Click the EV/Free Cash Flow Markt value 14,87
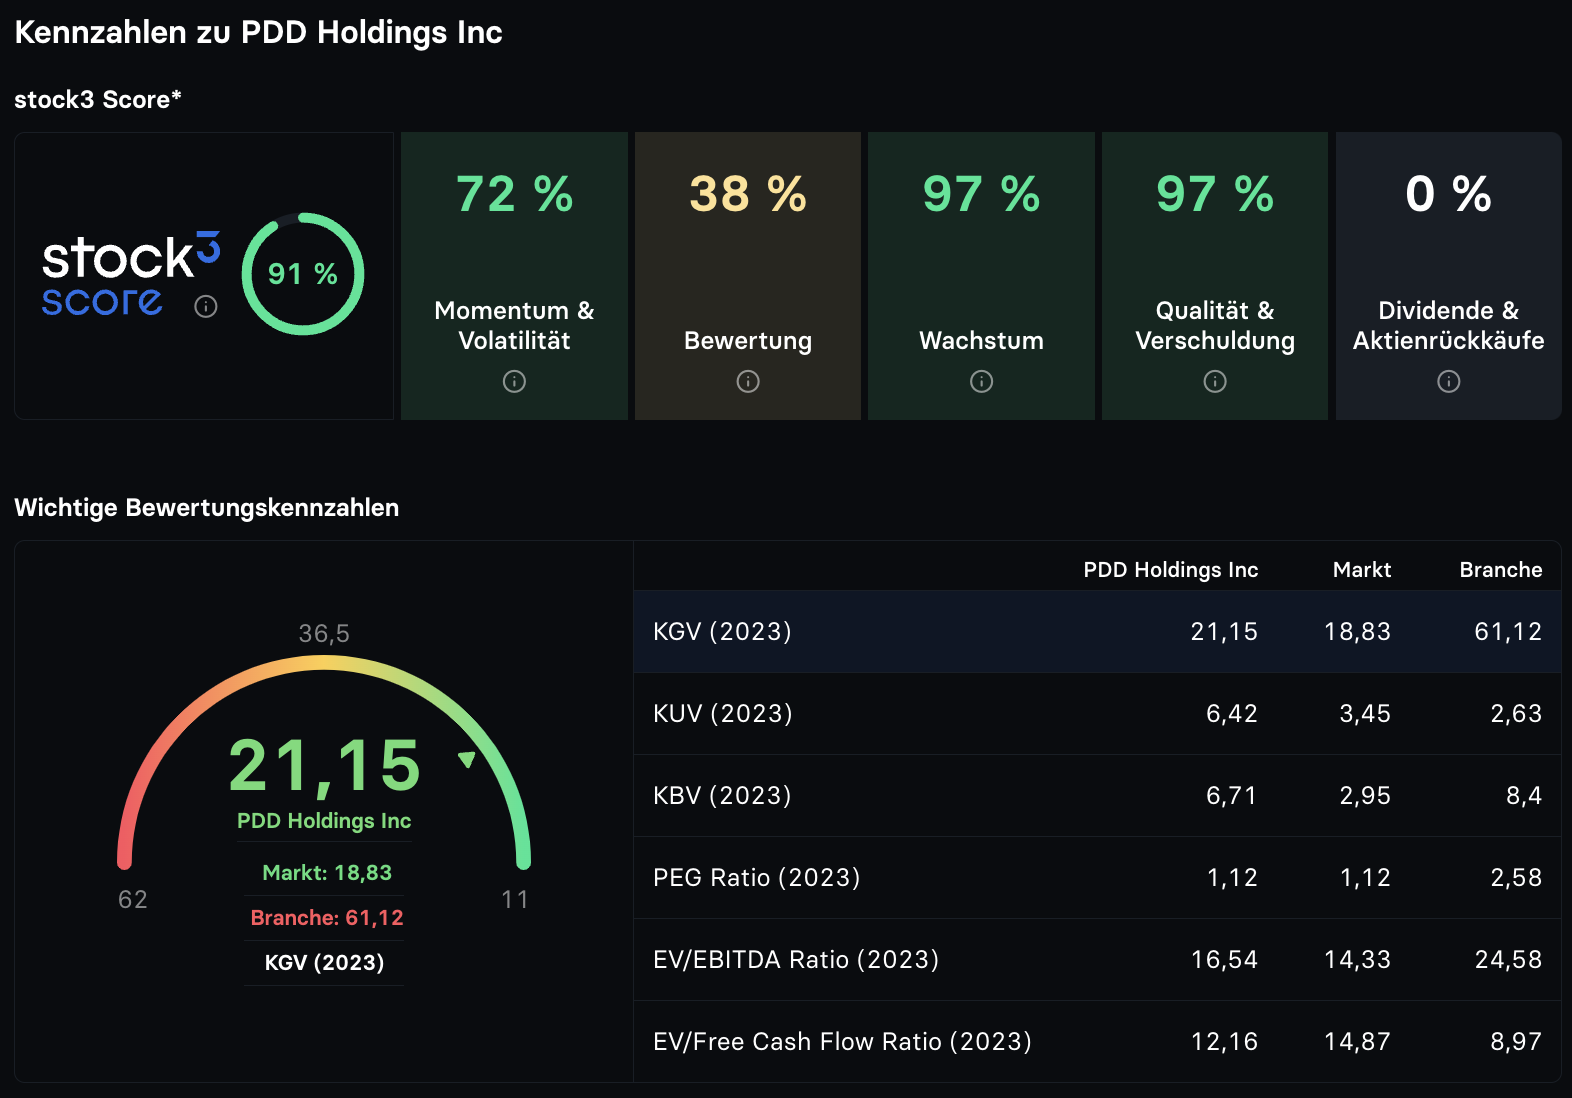Screen dimensions: 1572x1098 click(1357, 1041)
